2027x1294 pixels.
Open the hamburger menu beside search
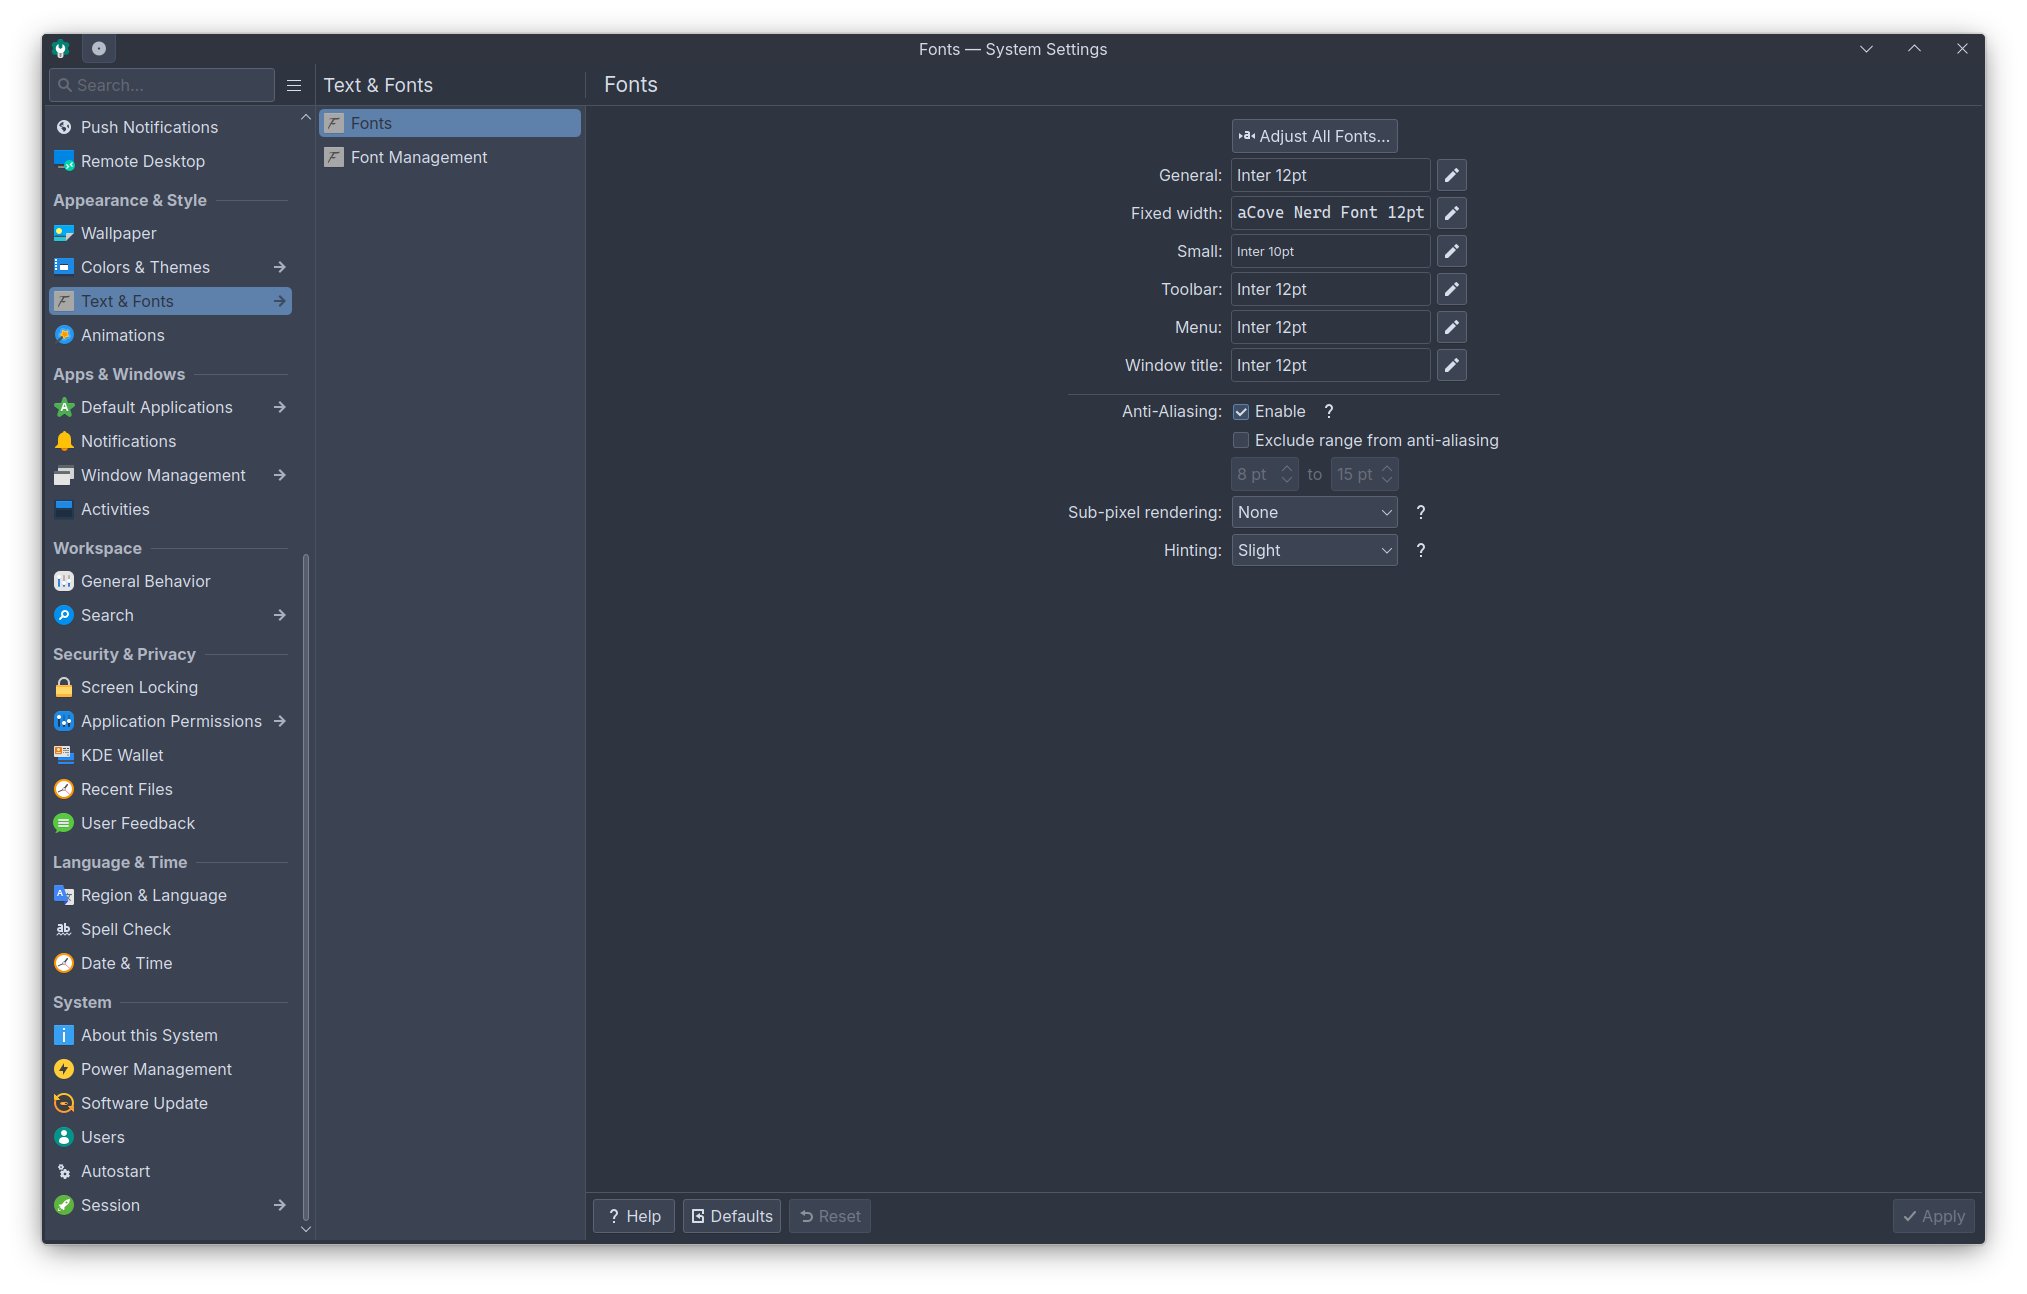click(x=294, y=86)
